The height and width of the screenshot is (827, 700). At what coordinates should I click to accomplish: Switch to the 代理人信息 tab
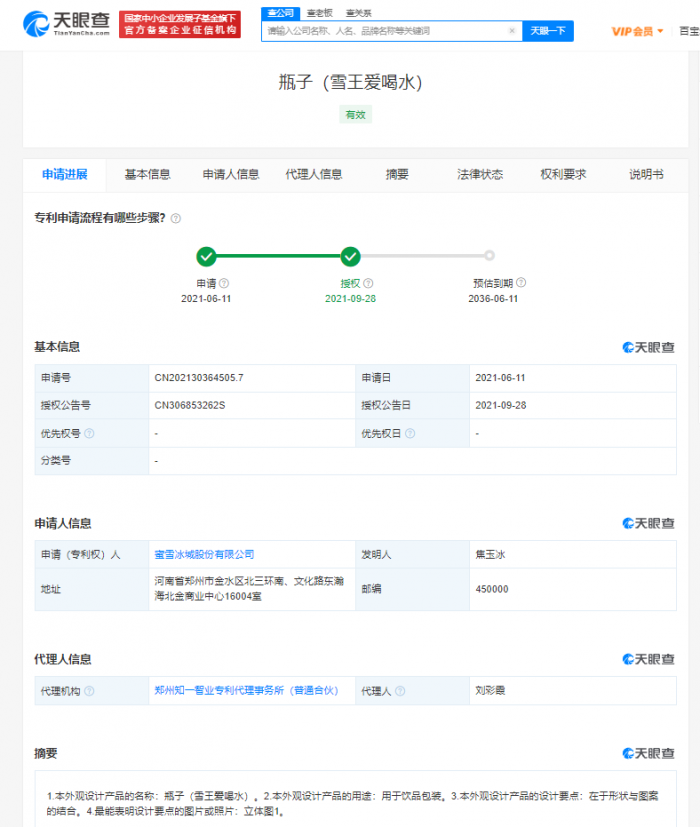314,175
